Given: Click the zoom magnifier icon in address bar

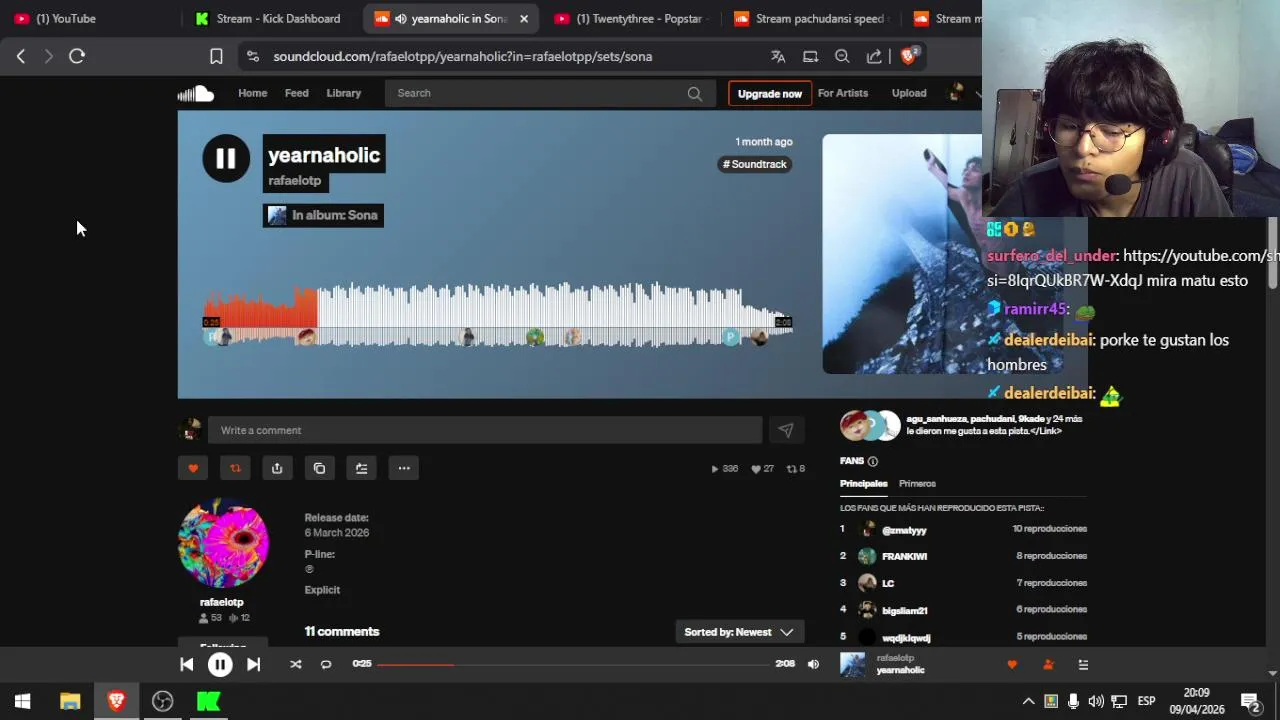Looking at the screenshot, I should [842, 56].
